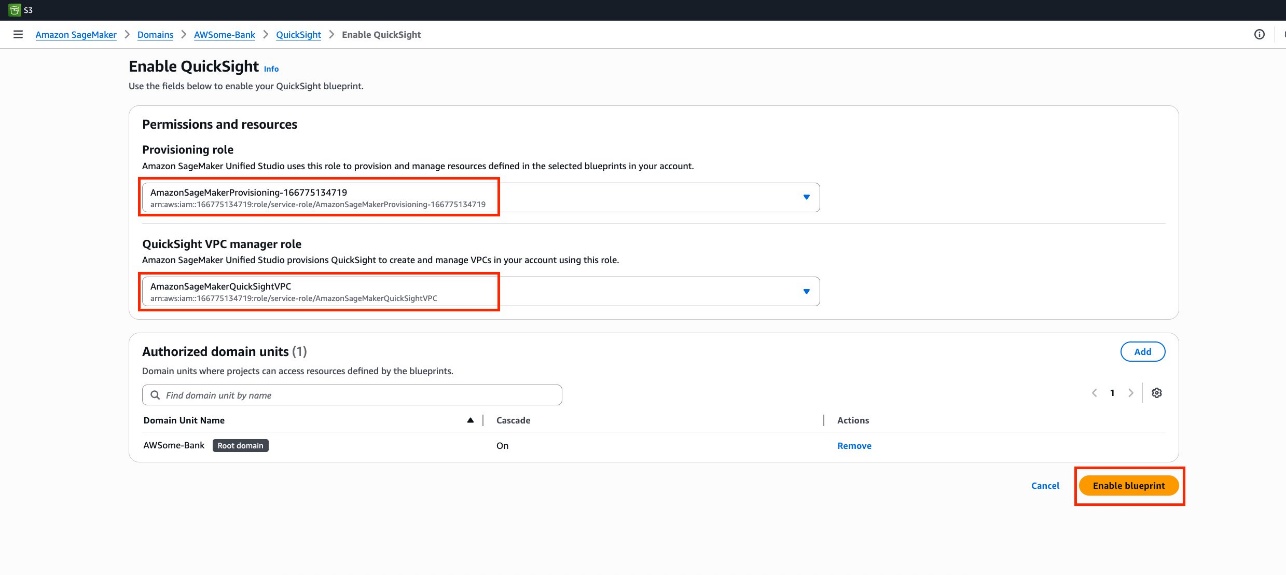Viewport: 1286px width, 575px height.
Task: Click the Permissions and resources heading
Action: [x=220, y=125]
